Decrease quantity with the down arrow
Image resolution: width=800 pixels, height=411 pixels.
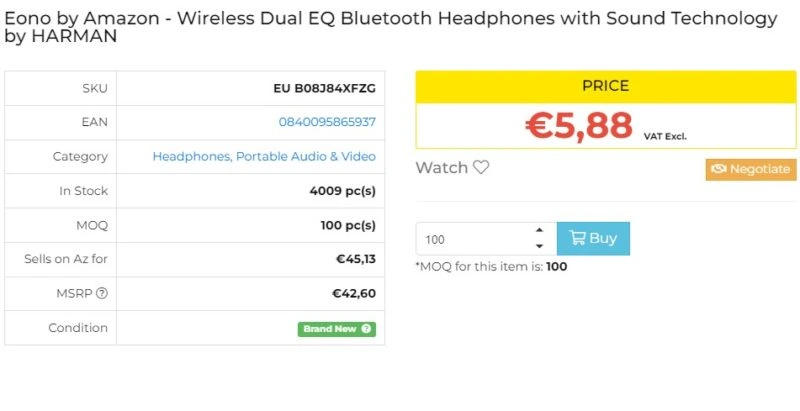(x=539, y=247)
